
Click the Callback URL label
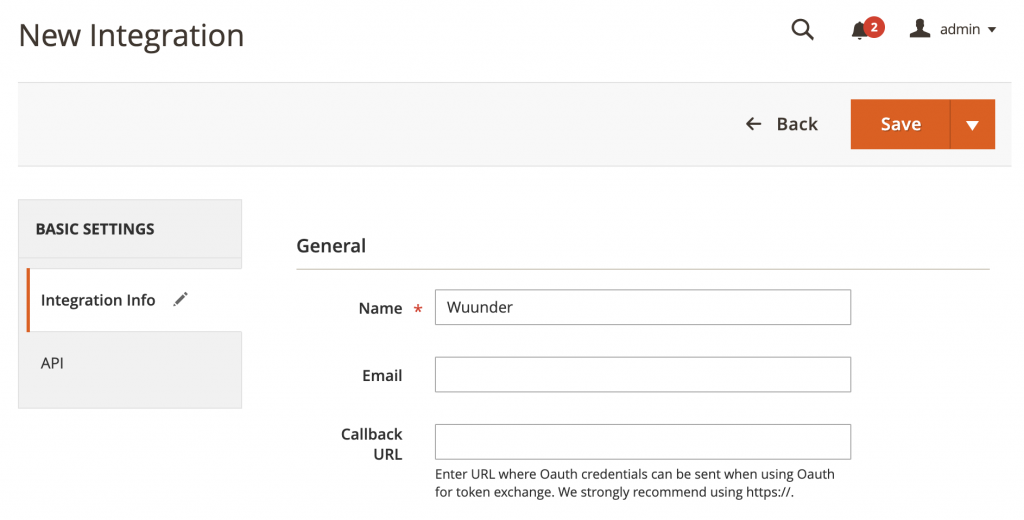tap(372, 444)
